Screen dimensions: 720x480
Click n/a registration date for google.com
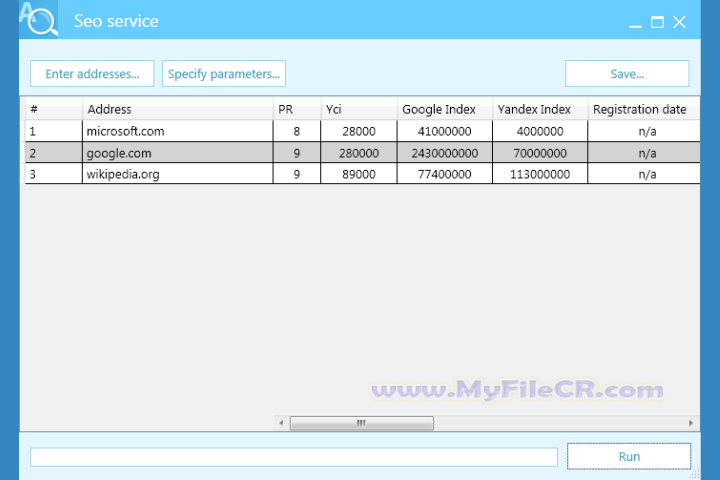click(644, 152)
